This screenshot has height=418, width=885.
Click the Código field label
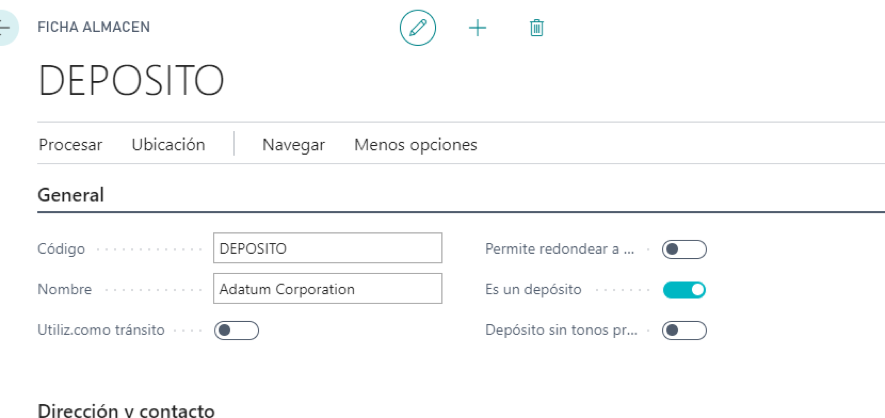(61, 249)
